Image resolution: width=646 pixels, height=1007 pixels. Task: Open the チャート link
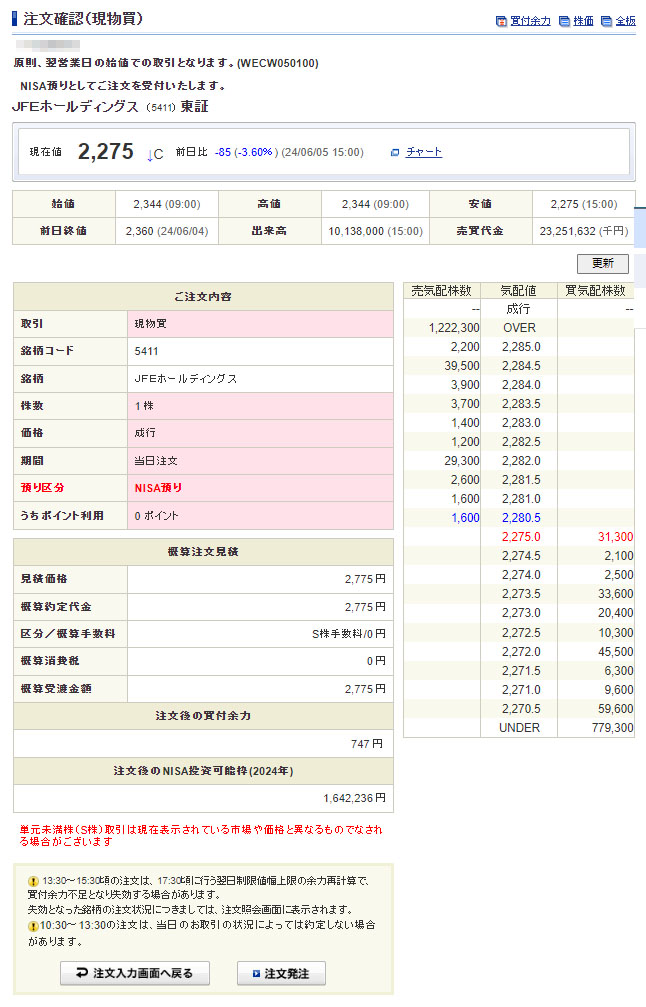(x=424, y=152)
